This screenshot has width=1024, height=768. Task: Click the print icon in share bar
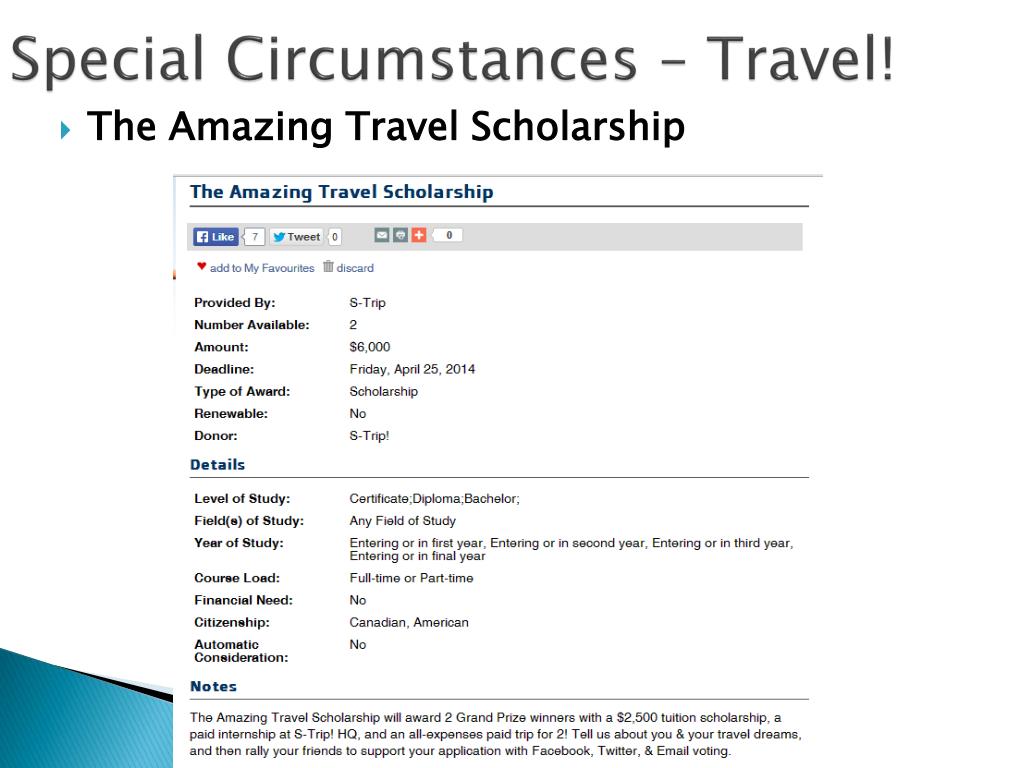(400, 235)
